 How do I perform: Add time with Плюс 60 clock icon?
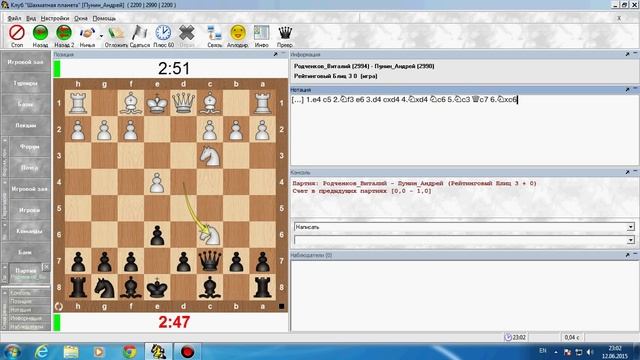[x=163, y=33]
